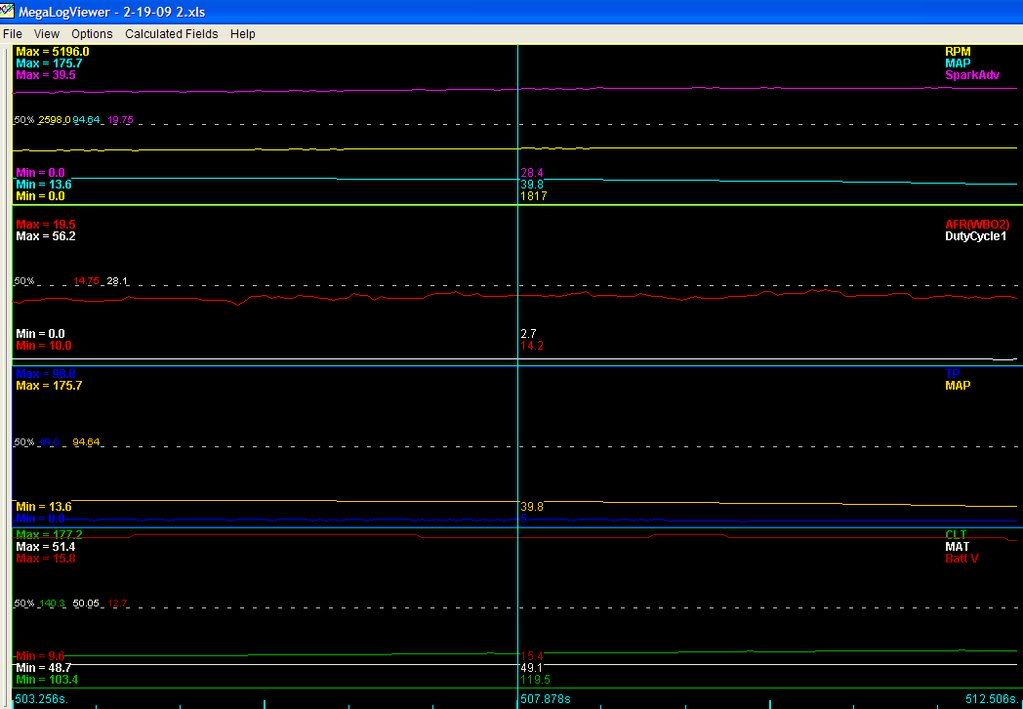1023x709 pixels.
Task: Open the Help menu
Action: (x=242, y=33)
